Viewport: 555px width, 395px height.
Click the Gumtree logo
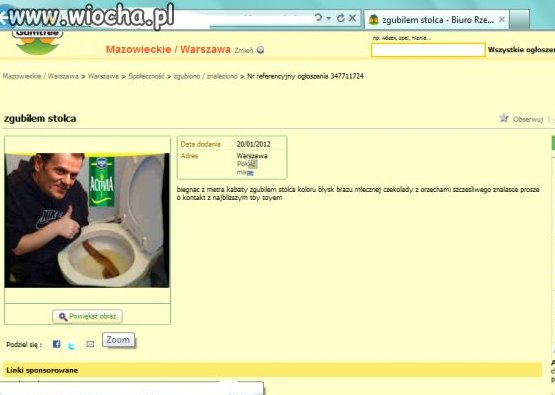tap(38, 42)
